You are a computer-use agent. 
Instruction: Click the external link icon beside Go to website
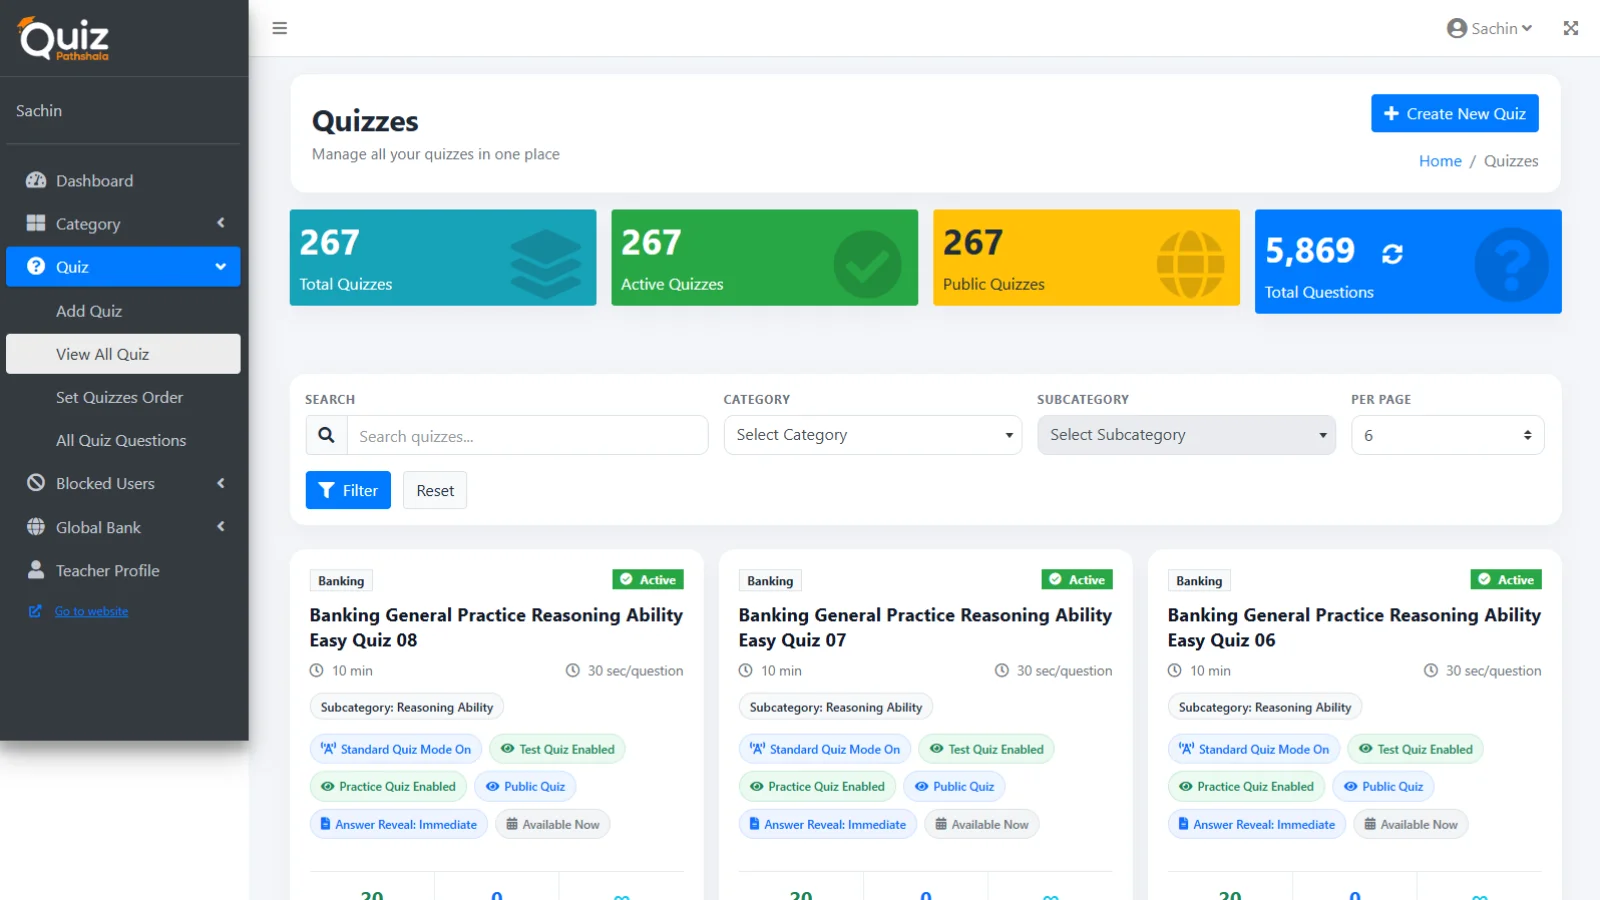click(35, 611)
